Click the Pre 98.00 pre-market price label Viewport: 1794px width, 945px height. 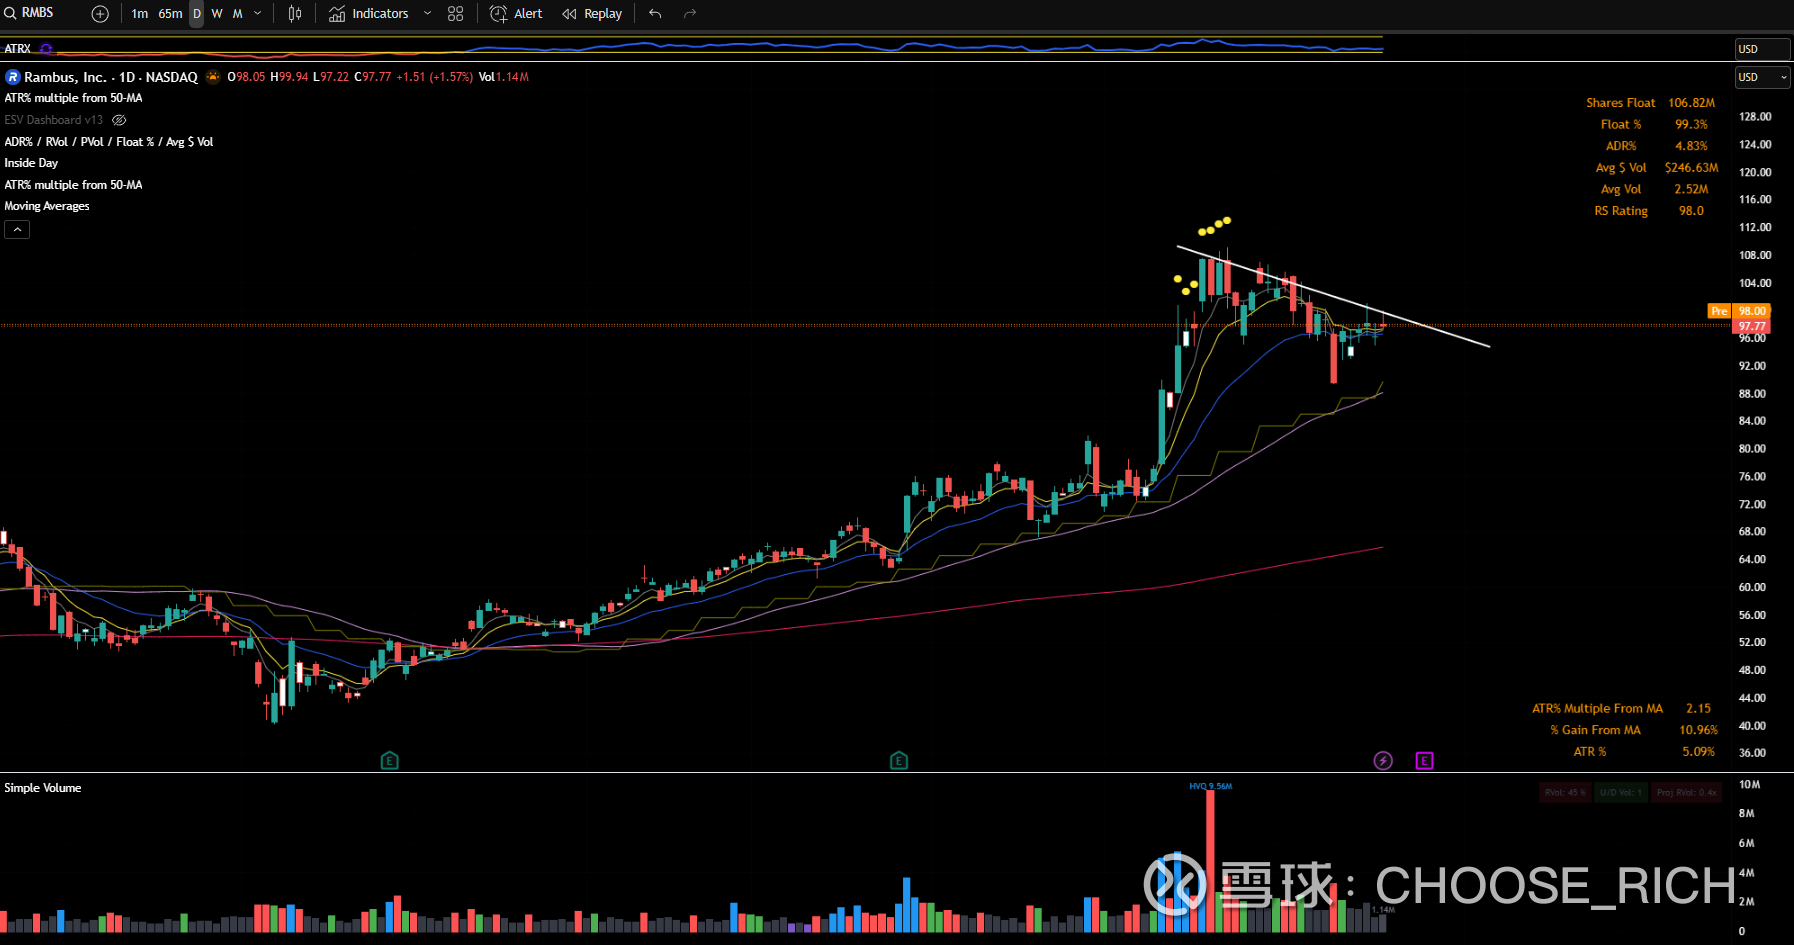pyautogui.click(x=1739, y=311)
